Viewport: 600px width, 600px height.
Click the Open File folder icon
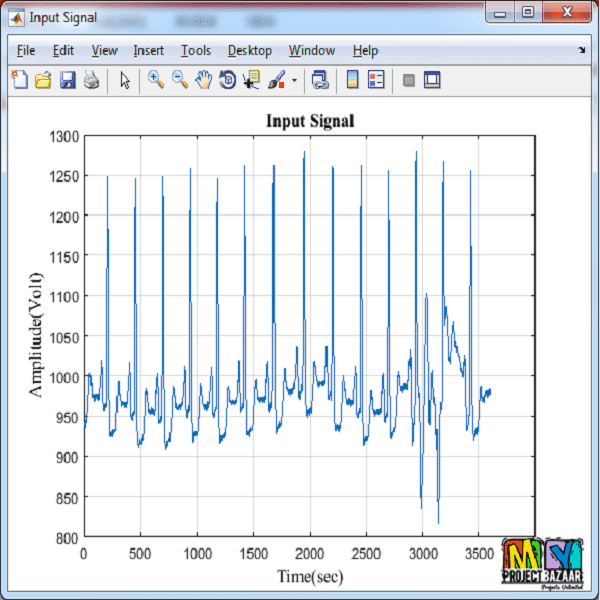(x=43, y=80)
